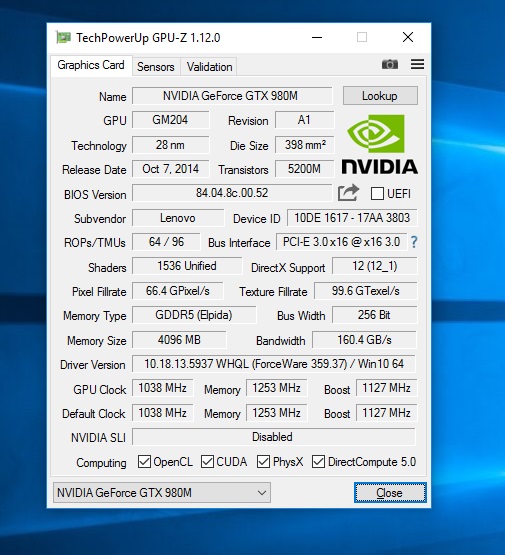Click the "NVIDIA SLI" label
Screen dimensions: 505x555
pyautogui.click(x=98, y=438)
